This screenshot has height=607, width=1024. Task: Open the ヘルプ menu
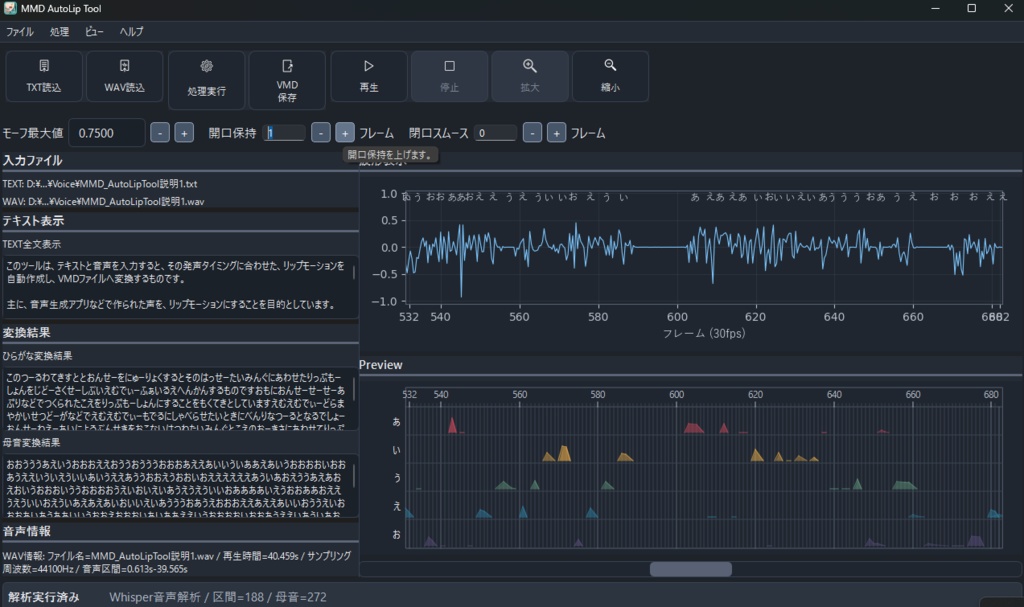point(129,31)
